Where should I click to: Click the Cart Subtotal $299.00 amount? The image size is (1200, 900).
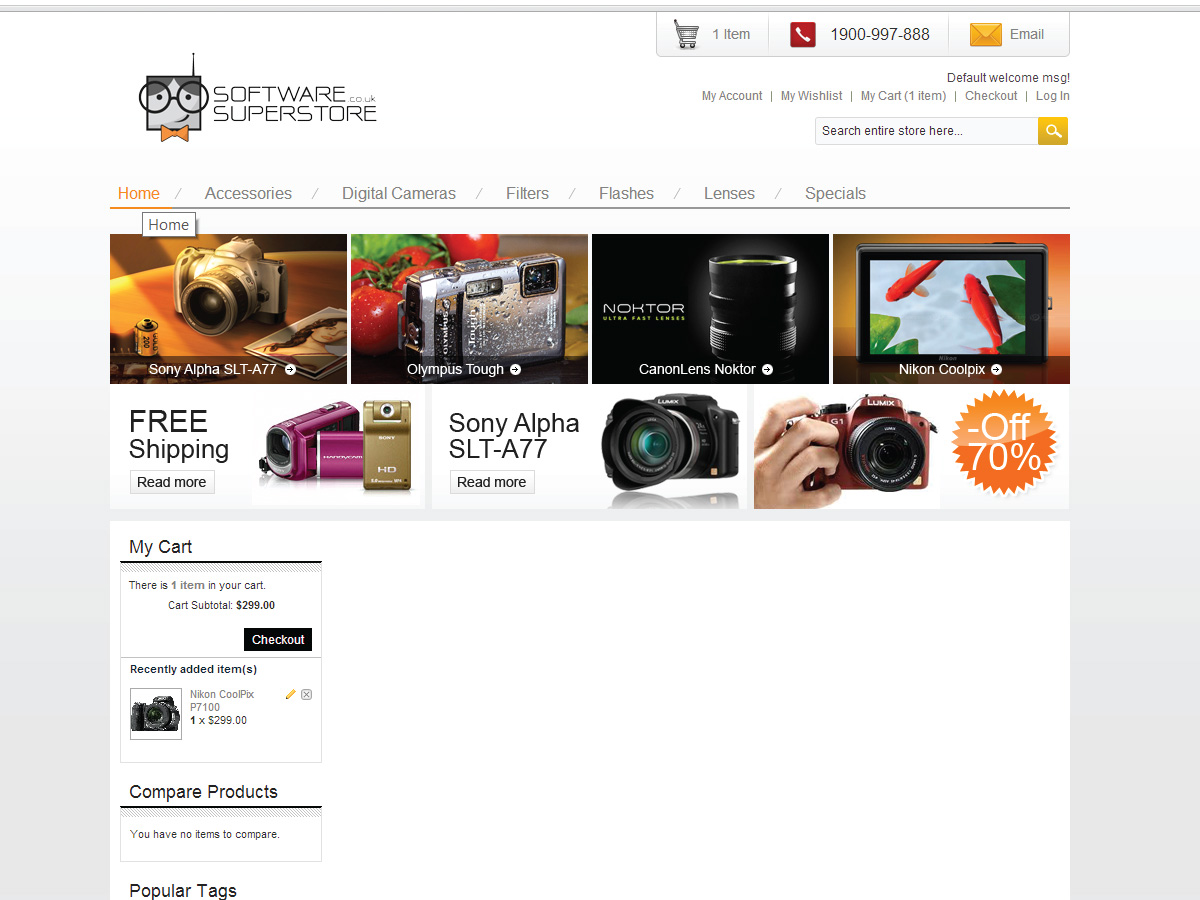click(x=255, y=605)
